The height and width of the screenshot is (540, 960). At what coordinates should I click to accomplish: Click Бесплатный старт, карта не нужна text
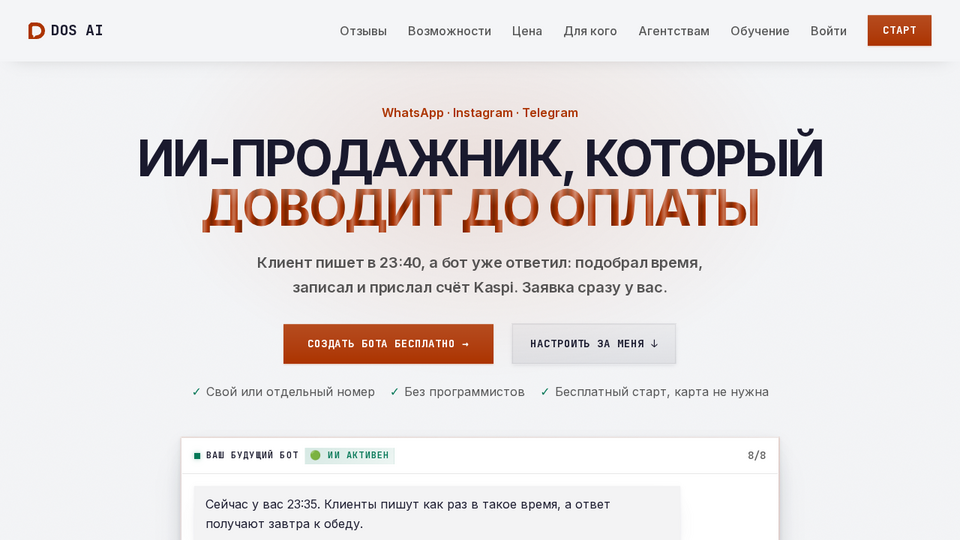click(661, 392)
